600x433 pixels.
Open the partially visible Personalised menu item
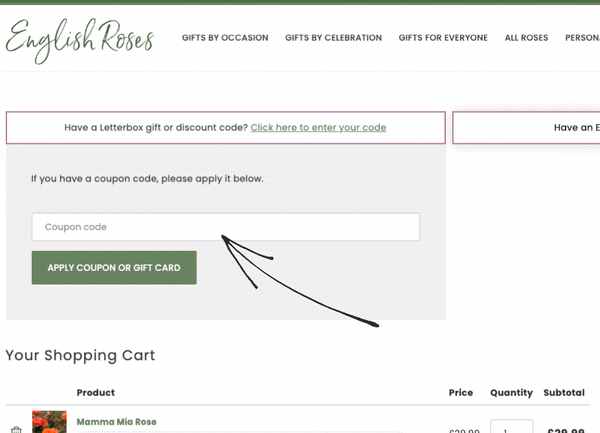click(582, 38)
